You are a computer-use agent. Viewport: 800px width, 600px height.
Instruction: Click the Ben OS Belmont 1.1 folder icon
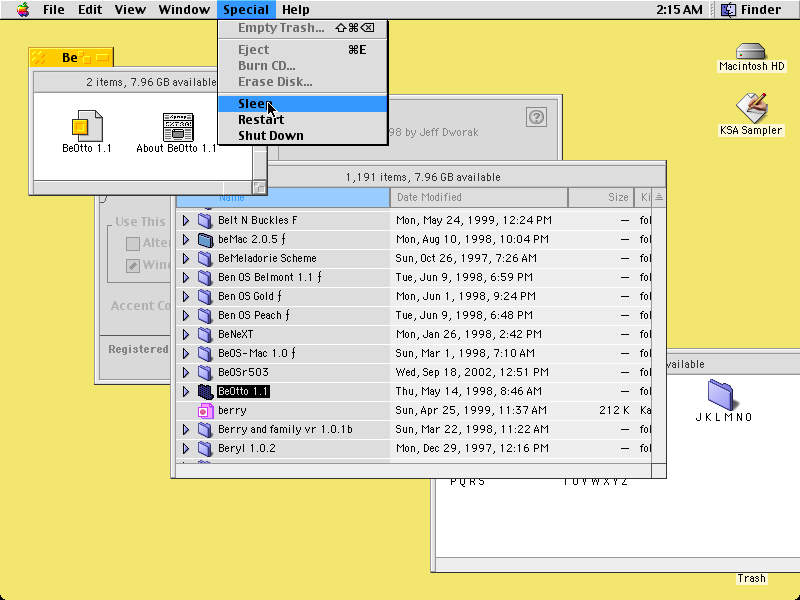(x=205, y=278)
